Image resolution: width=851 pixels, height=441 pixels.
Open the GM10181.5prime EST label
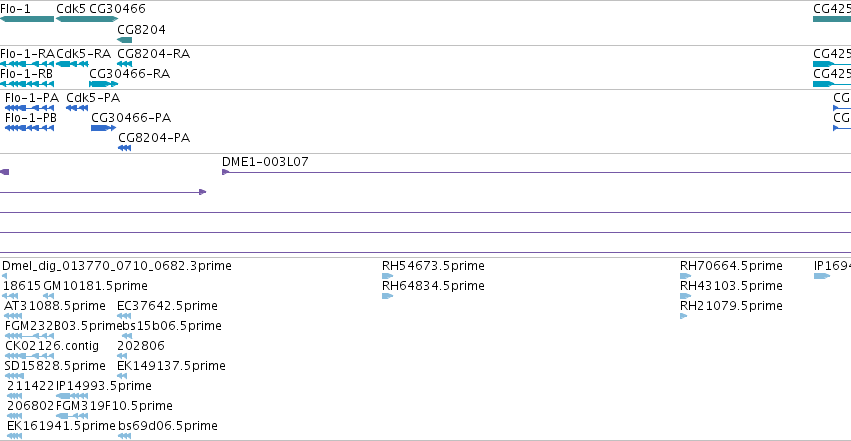coord(96,286)
